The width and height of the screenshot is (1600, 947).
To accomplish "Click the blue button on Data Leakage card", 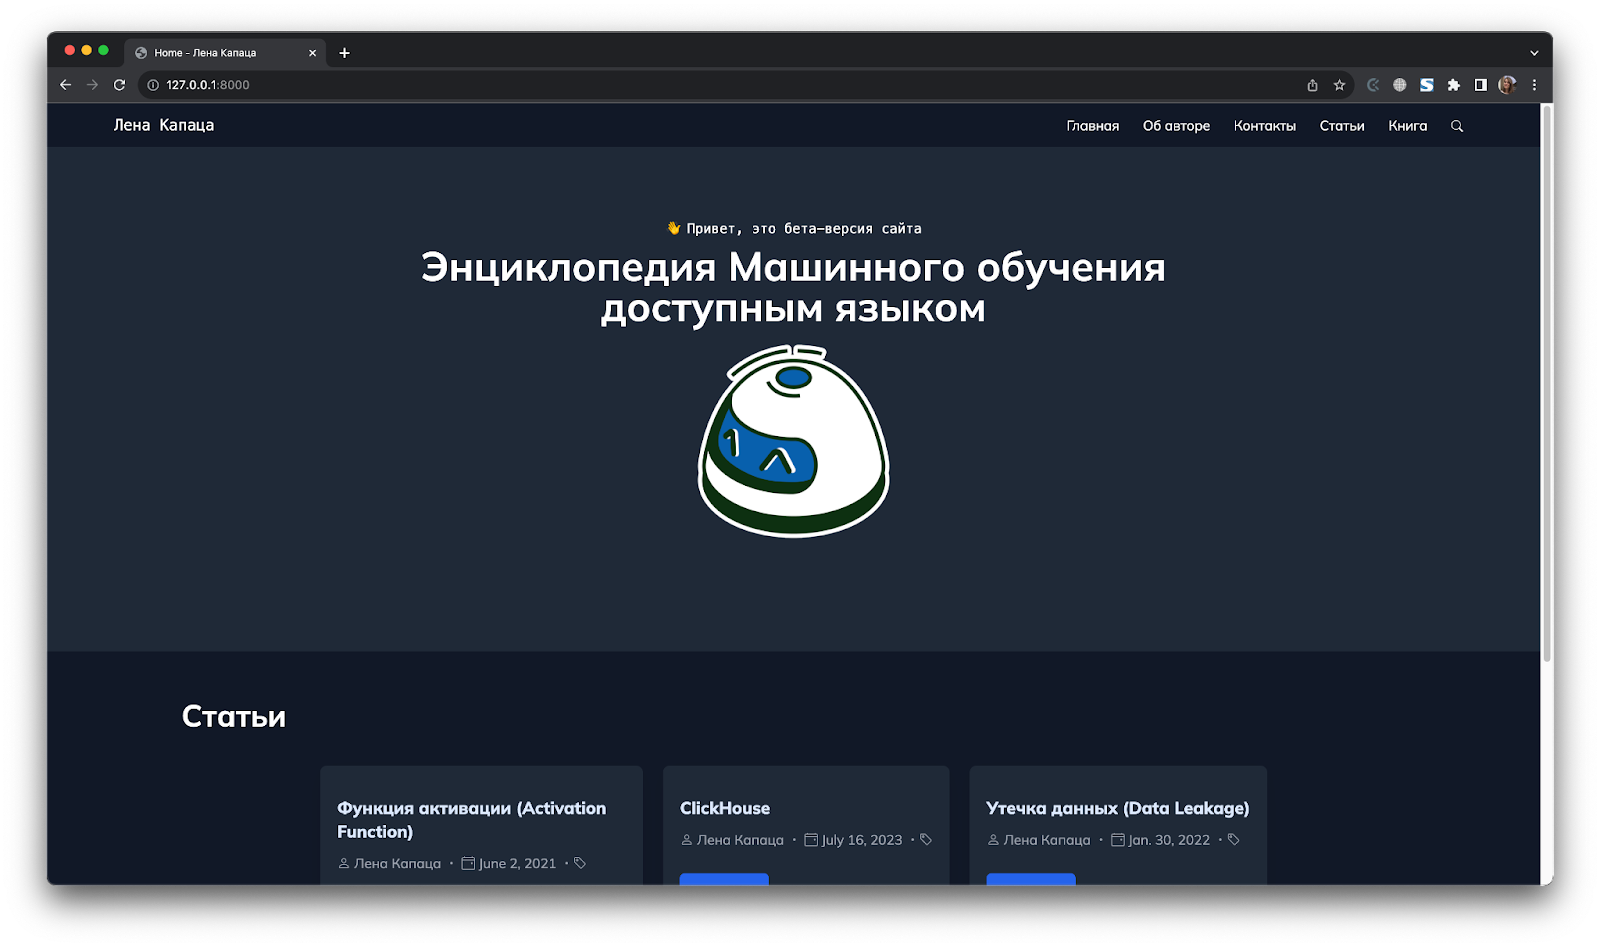I will coord(1031,879).
